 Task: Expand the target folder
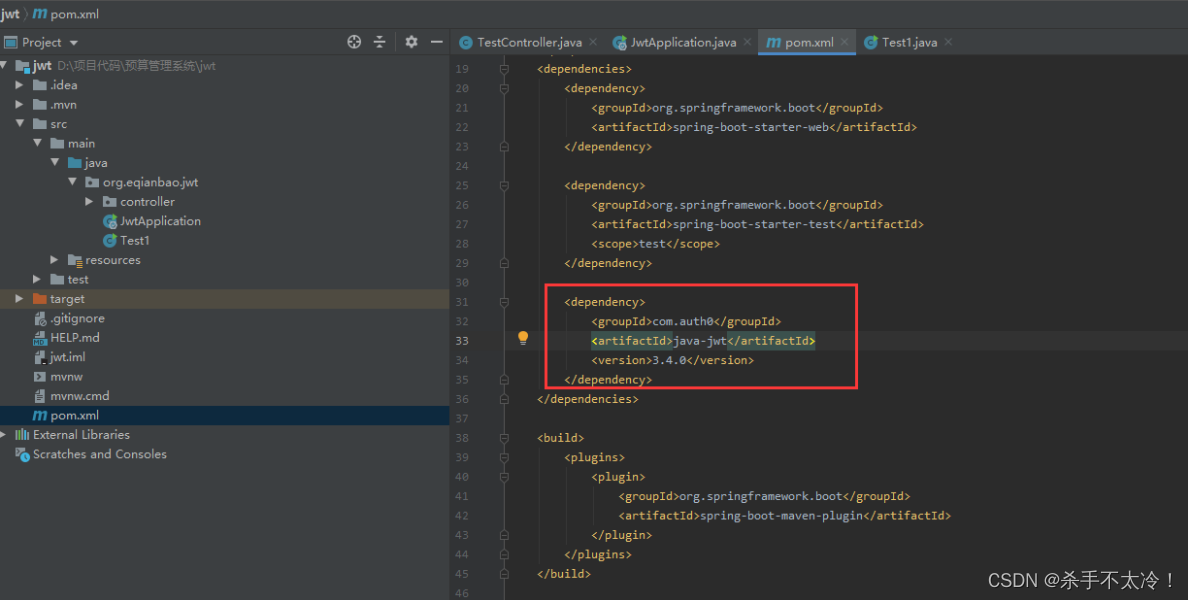(x=19, y=299)
